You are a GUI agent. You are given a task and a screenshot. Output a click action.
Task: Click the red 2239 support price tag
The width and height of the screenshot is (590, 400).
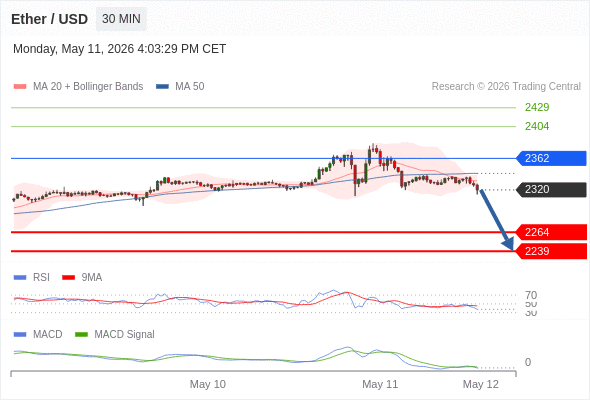tap(551, 251)
